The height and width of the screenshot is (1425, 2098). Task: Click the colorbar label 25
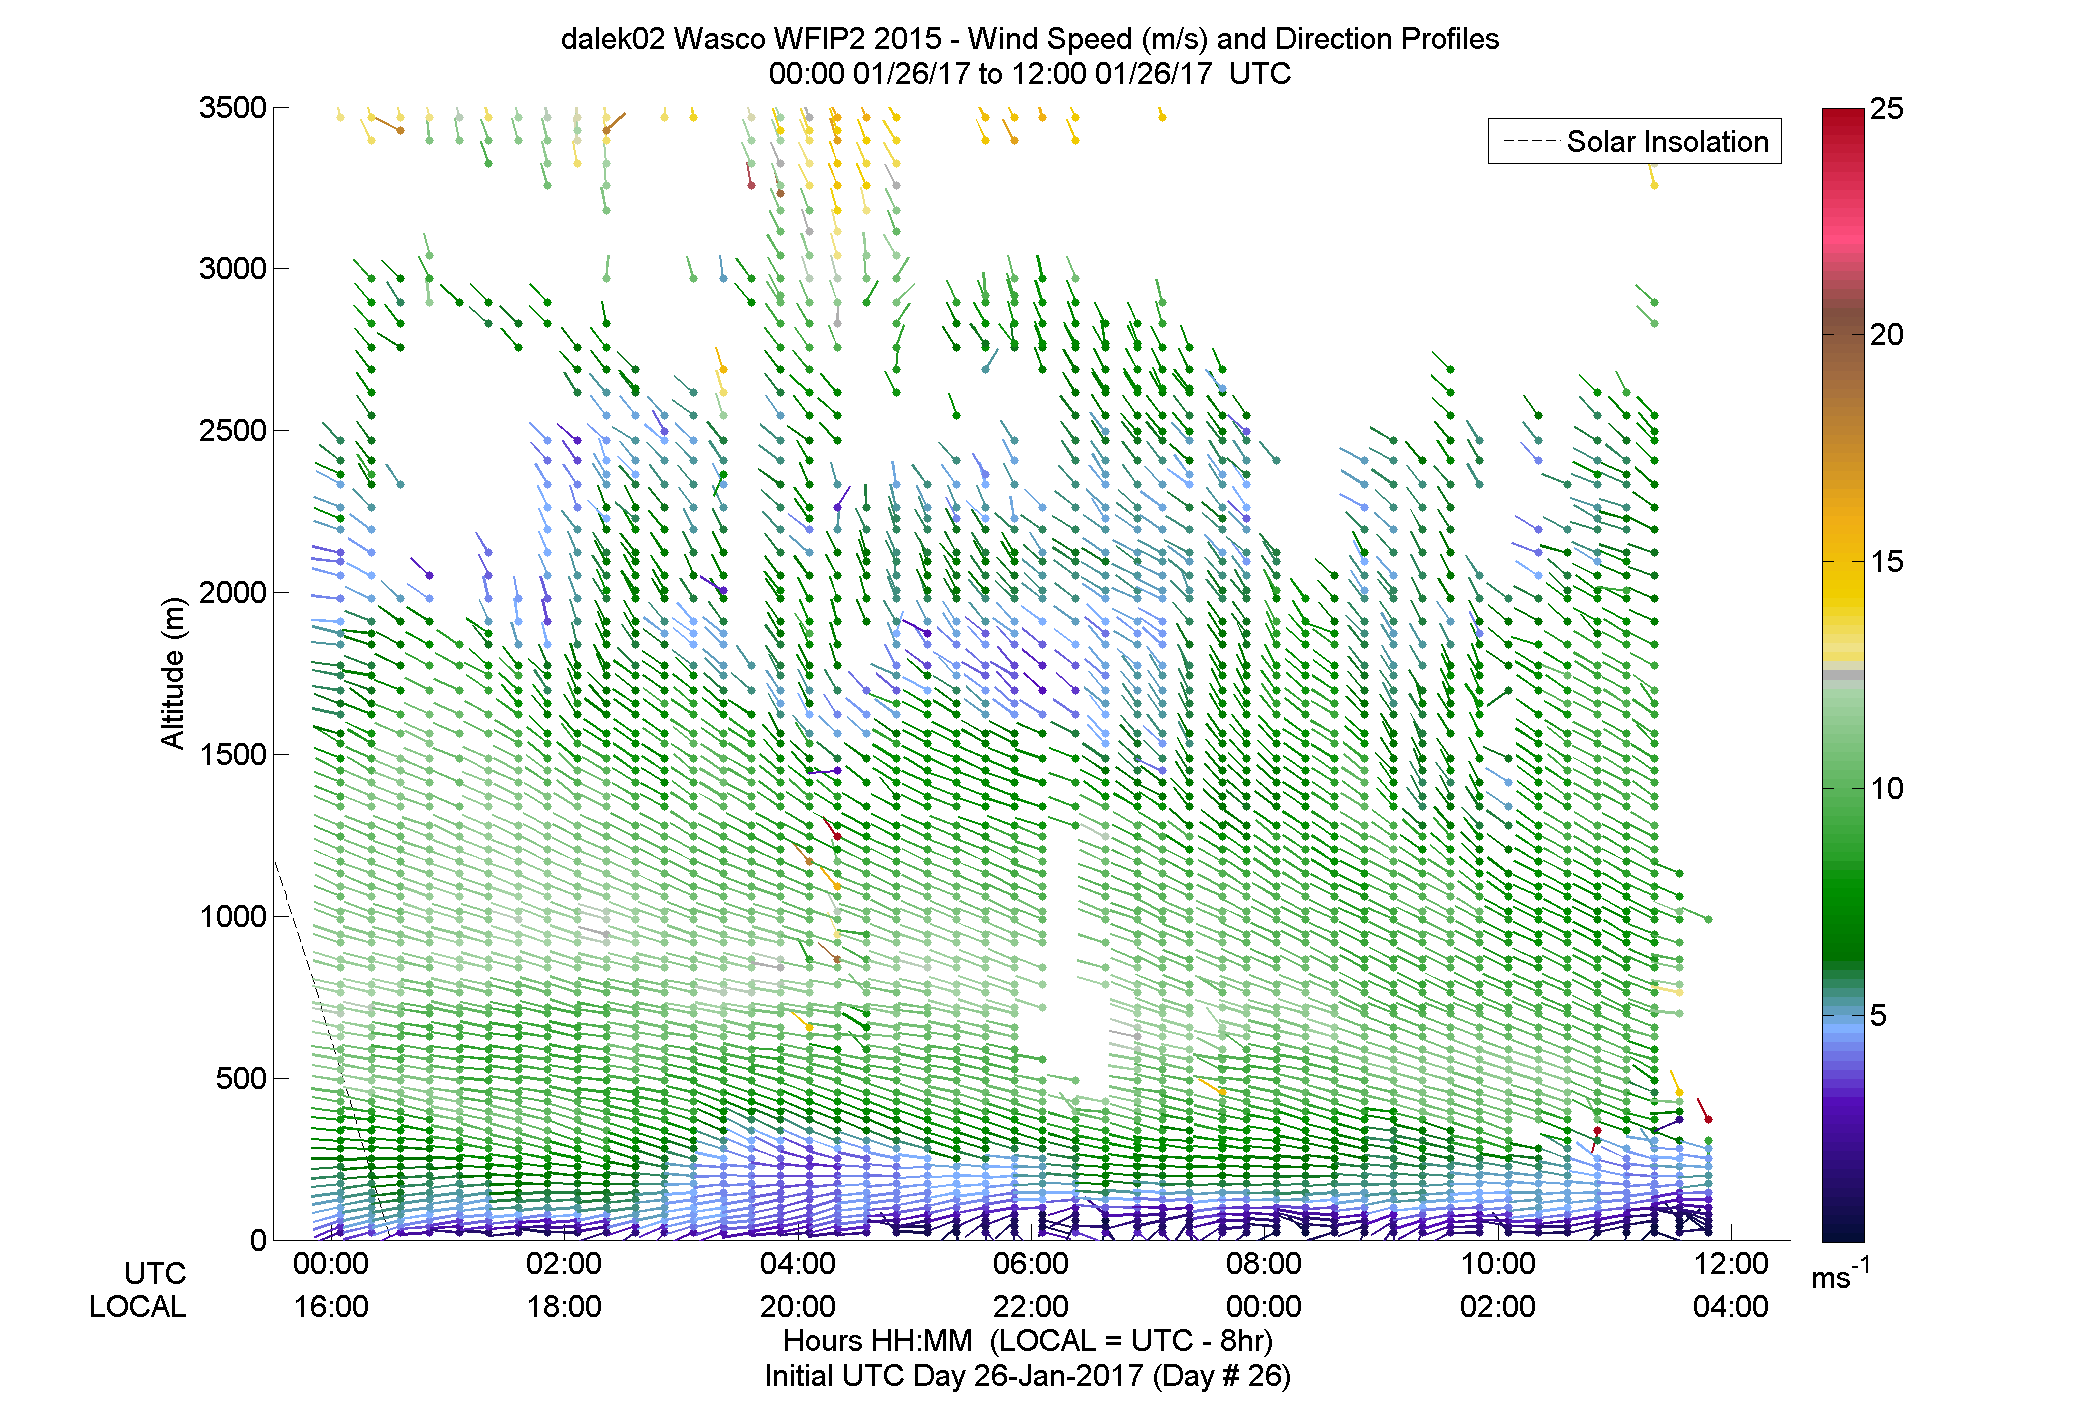(x=1886, y=109)
